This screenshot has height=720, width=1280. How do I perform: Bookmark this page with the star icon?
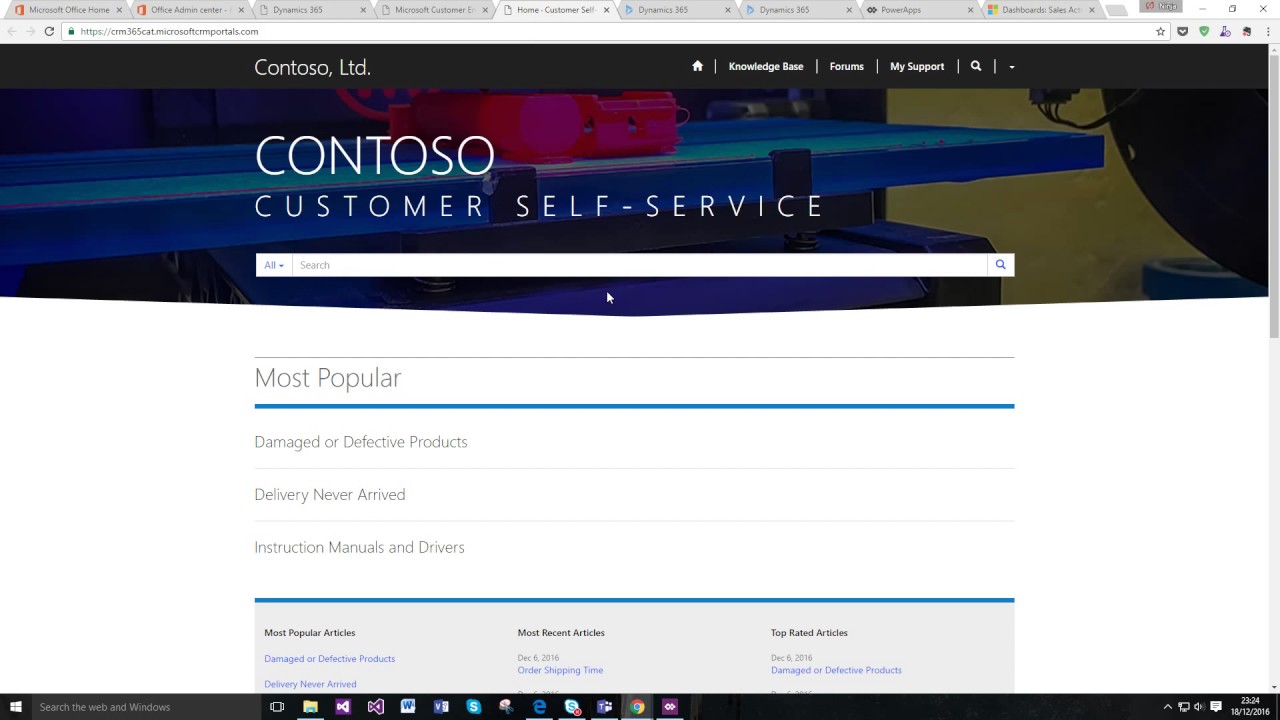coord(1160,31)
